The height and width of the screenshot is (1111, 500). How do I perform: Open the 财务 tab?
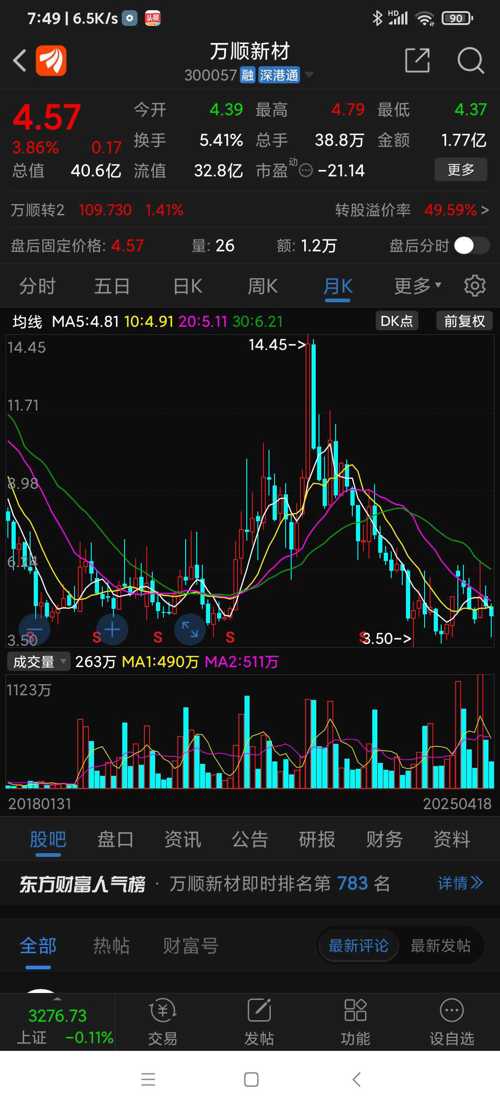[x=385, y=840]
